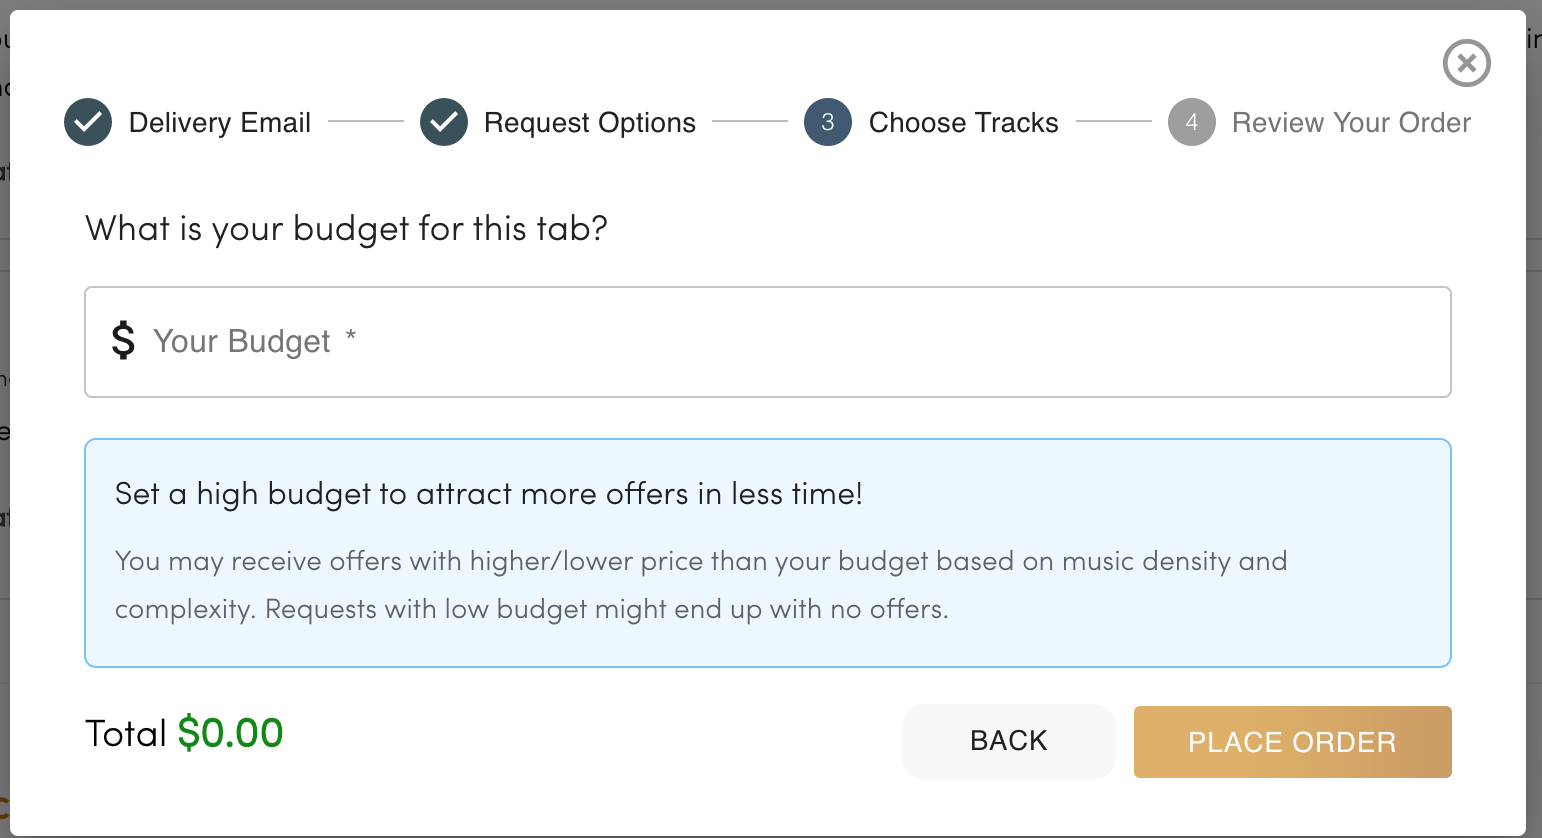Click the blue budget advice info box

point(768,553)
